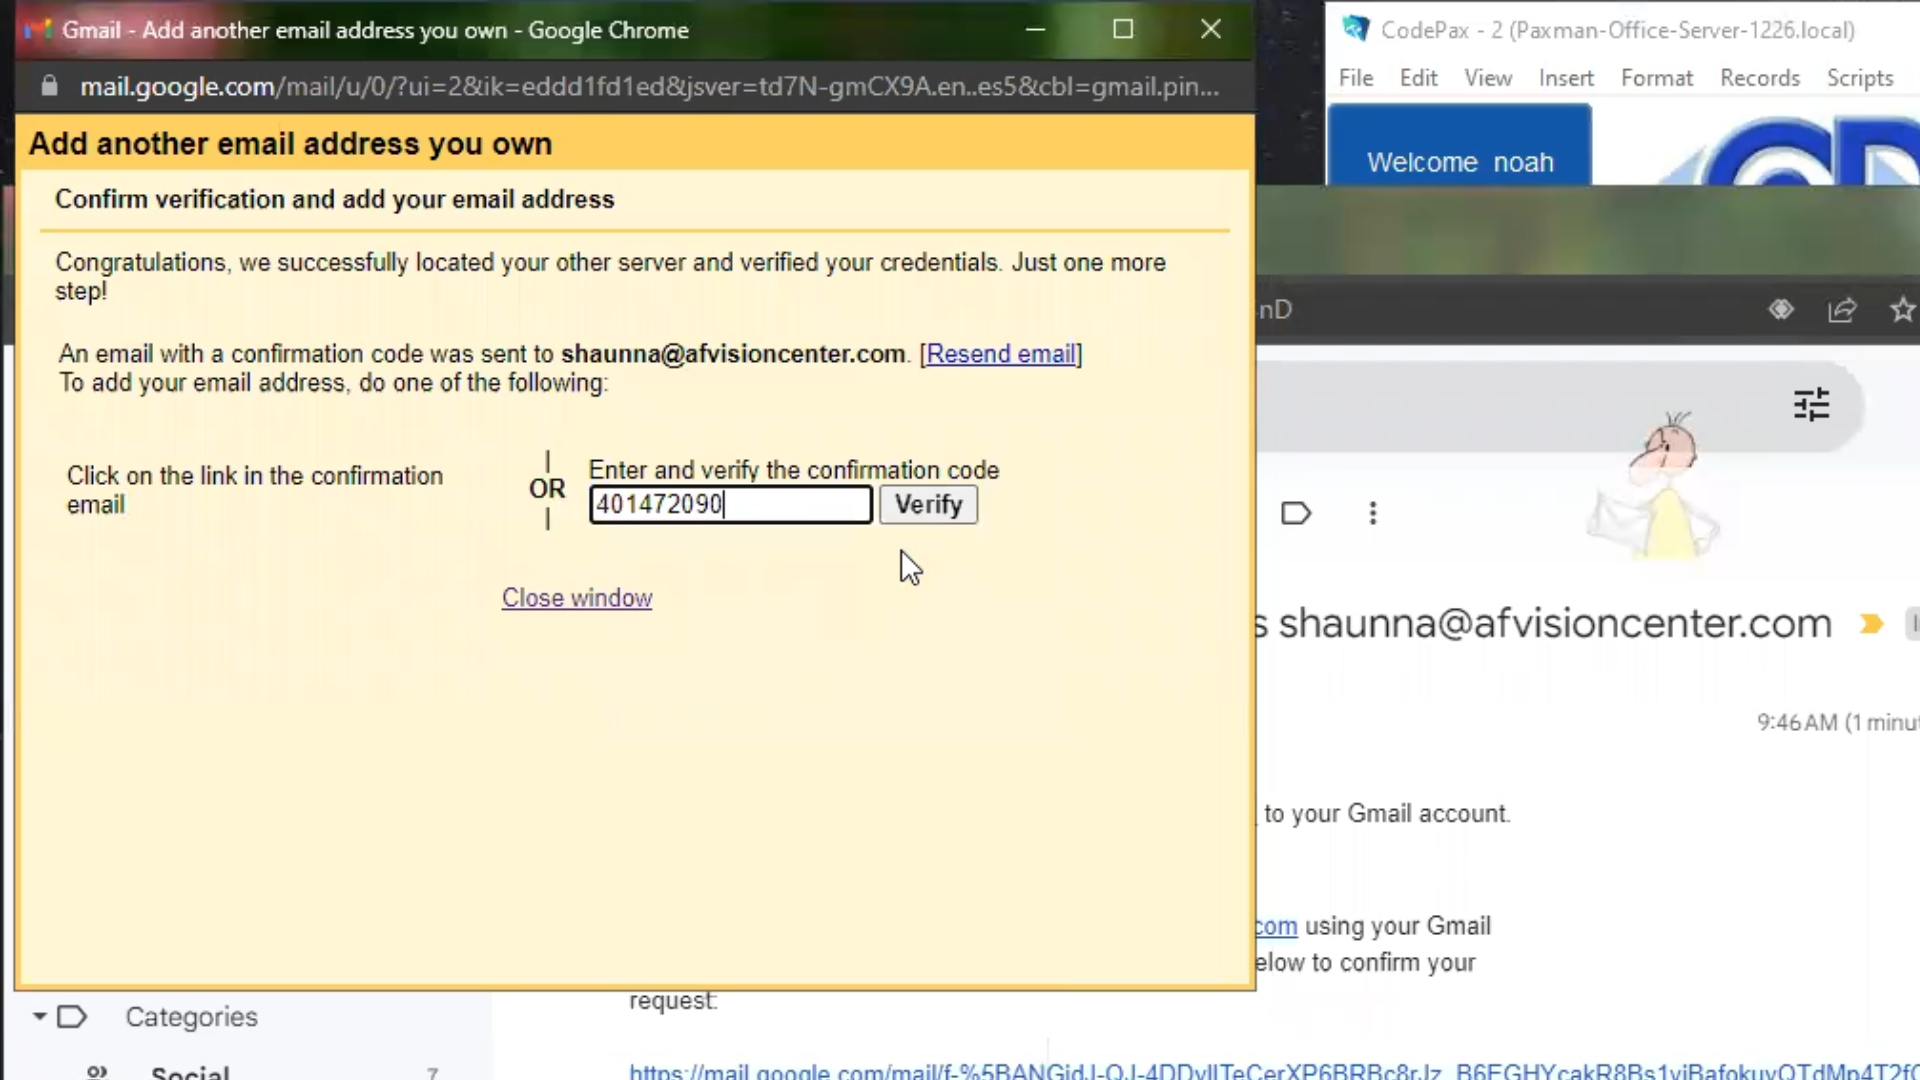Click the bookmark star icon
This screenshot has height=1080, width=1920.
point(1902,310)
